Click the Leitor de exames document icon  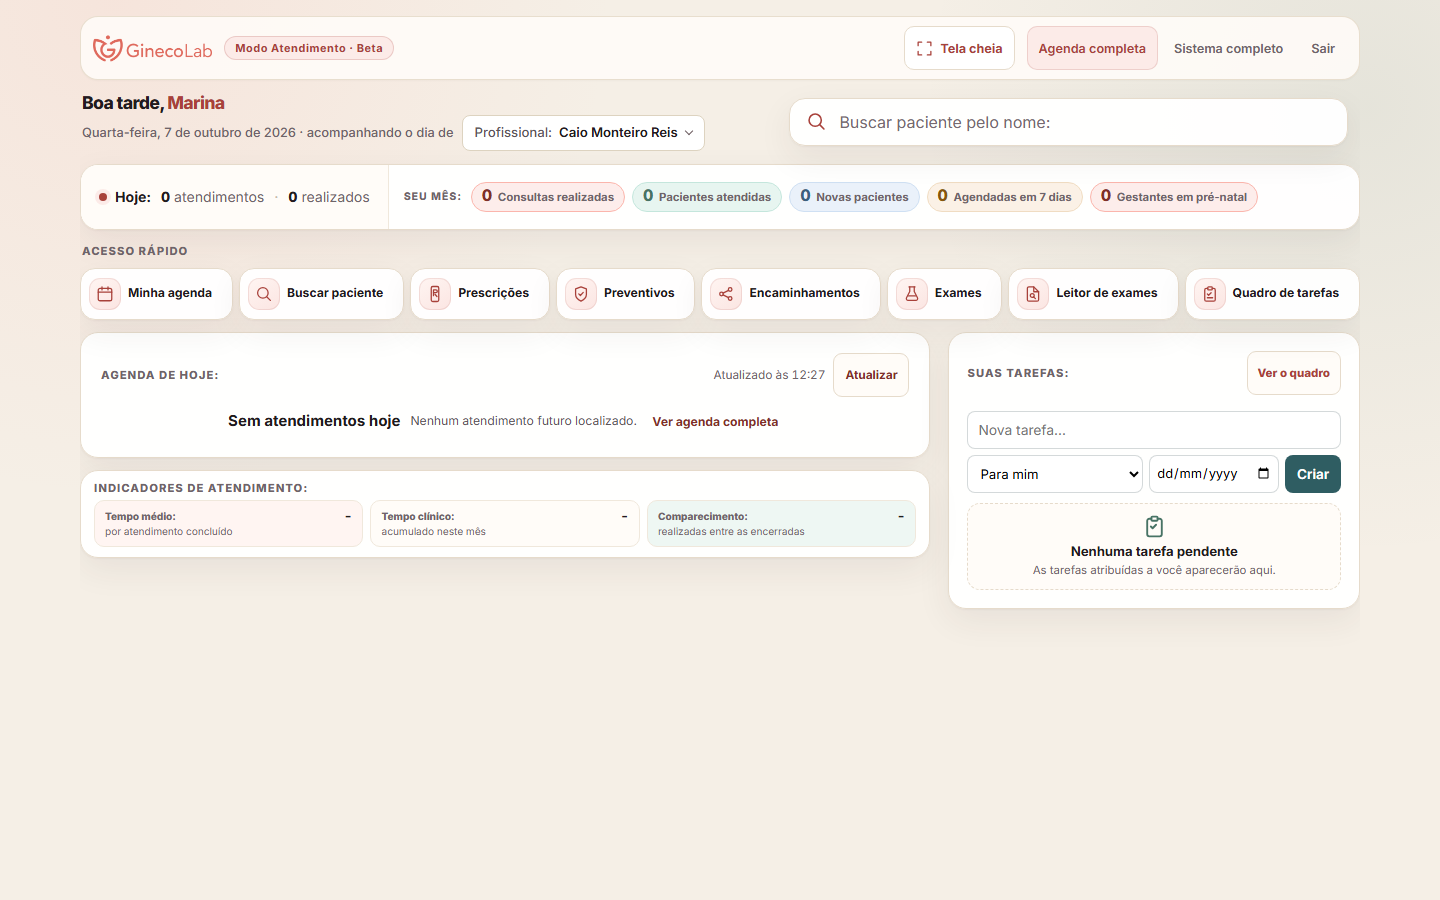pos(1033,294)
